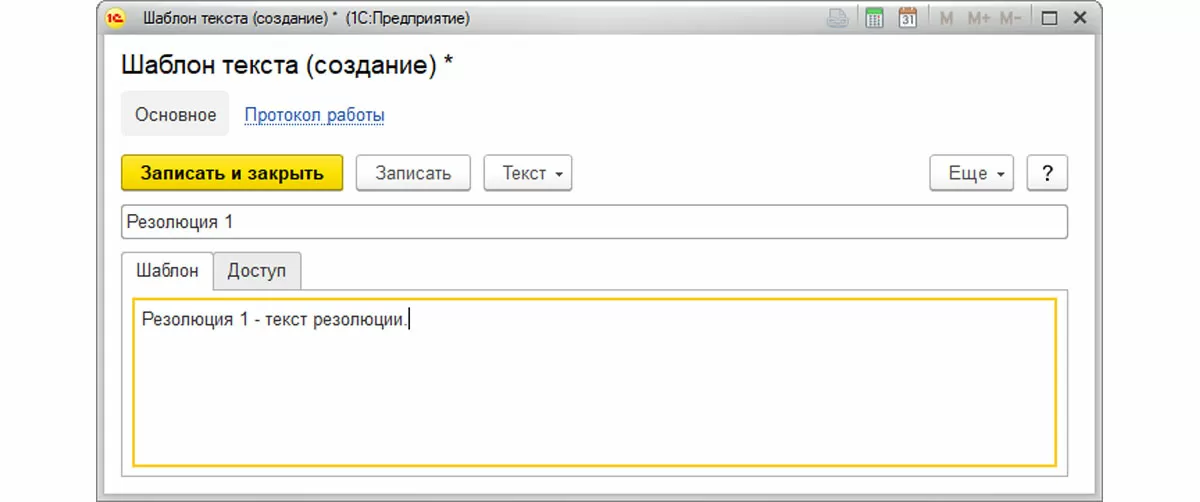Open the Протокол работы link
This screenshot has width=1200, height=502.
click(x=315, y=115)
